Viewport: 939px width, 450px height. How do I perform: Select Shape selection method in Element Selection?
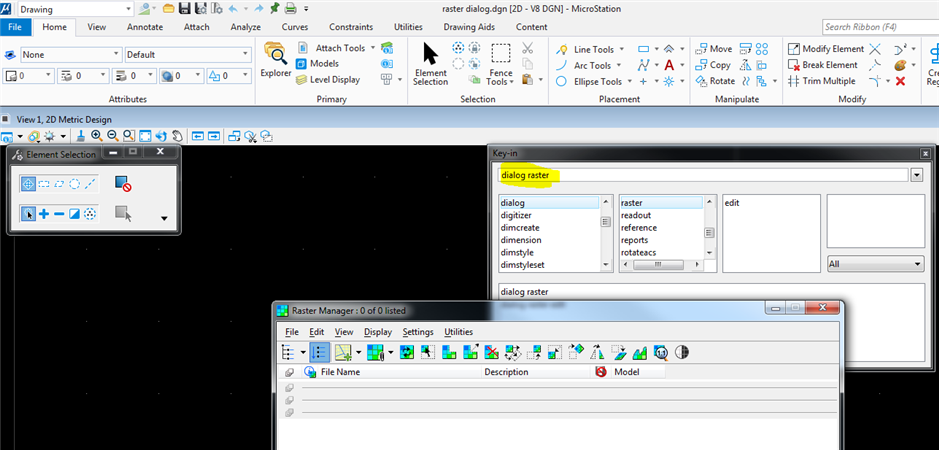tap(59, 184)
